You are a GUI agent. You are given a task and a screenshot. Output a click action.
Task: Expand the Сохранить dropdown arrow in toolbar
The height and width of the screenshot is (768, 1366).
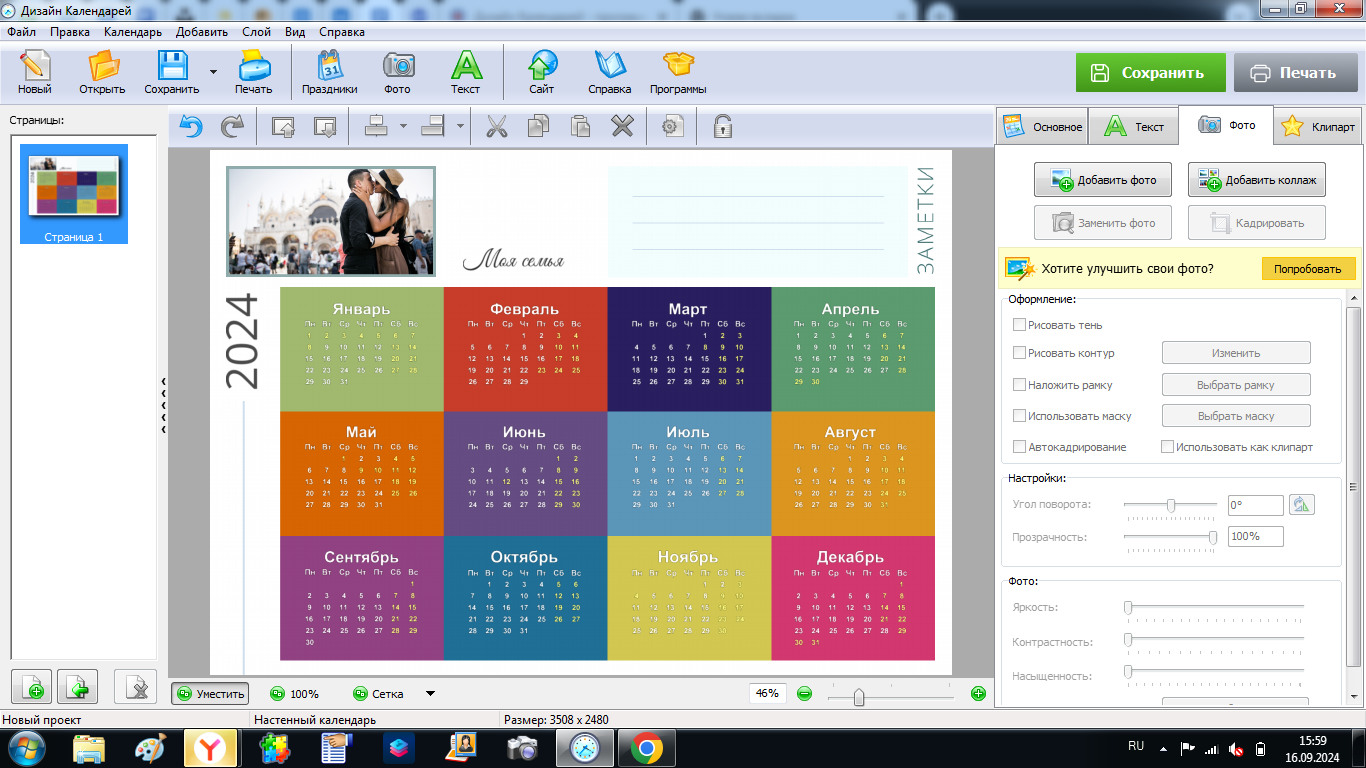213,72
